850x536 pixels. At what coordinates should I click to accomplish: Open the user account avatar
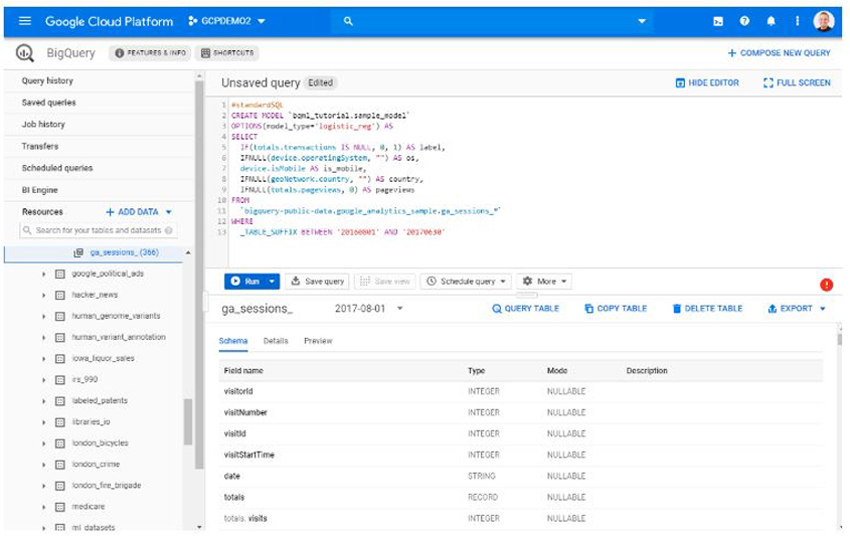point(823,21)
